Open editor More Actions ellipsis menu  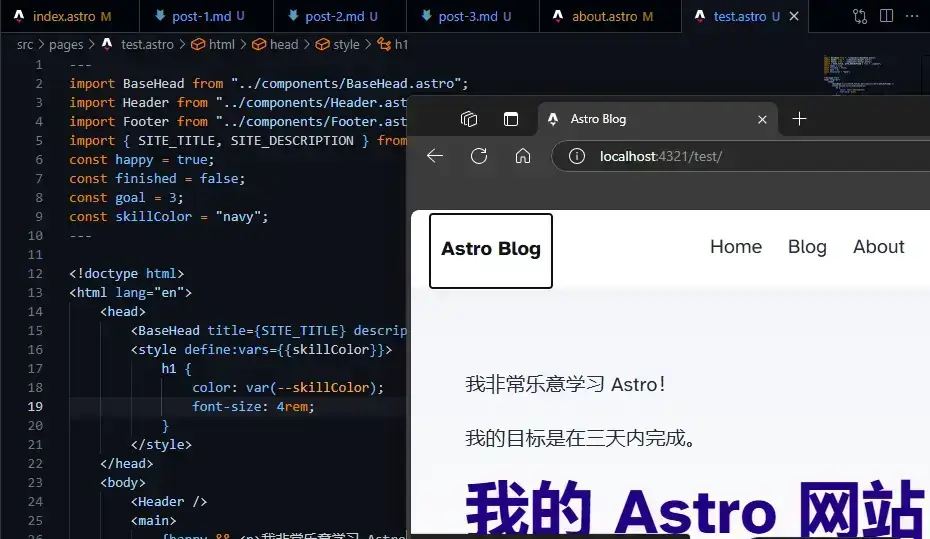(912, 16)
